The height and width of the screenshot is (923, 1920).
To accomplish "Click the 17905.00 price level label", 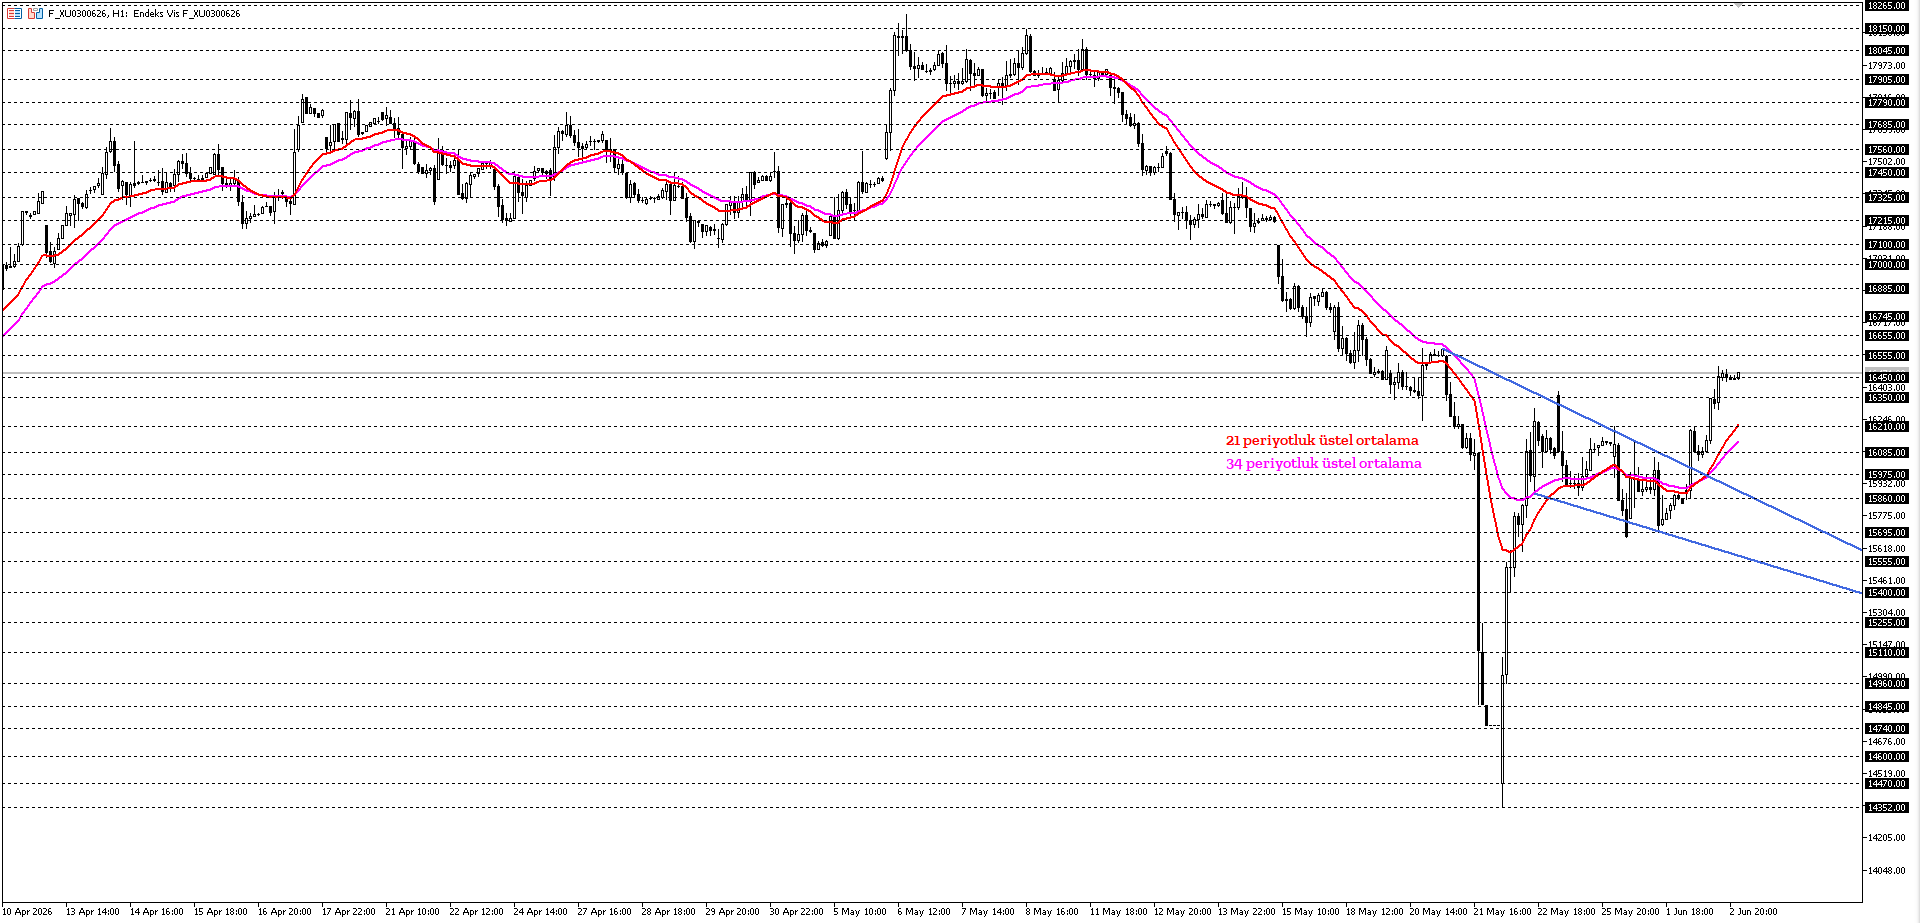I will coord(1887,80).
